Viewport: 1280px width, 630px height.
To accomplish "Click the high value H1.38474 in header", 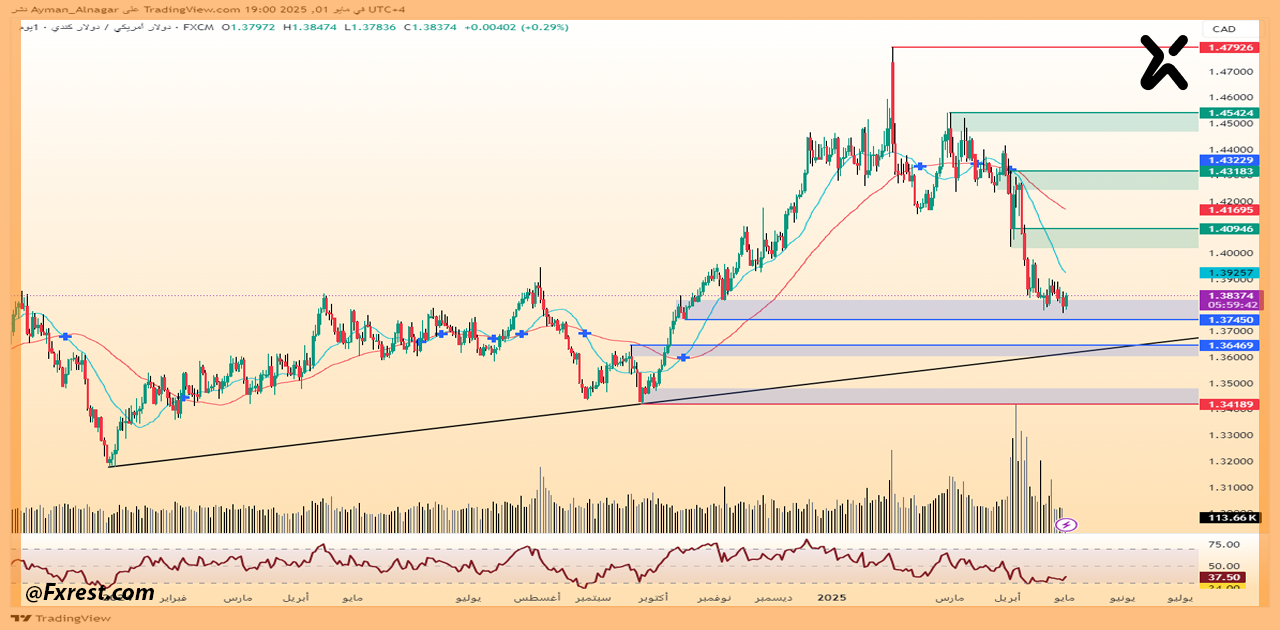I will coord(310,27).
